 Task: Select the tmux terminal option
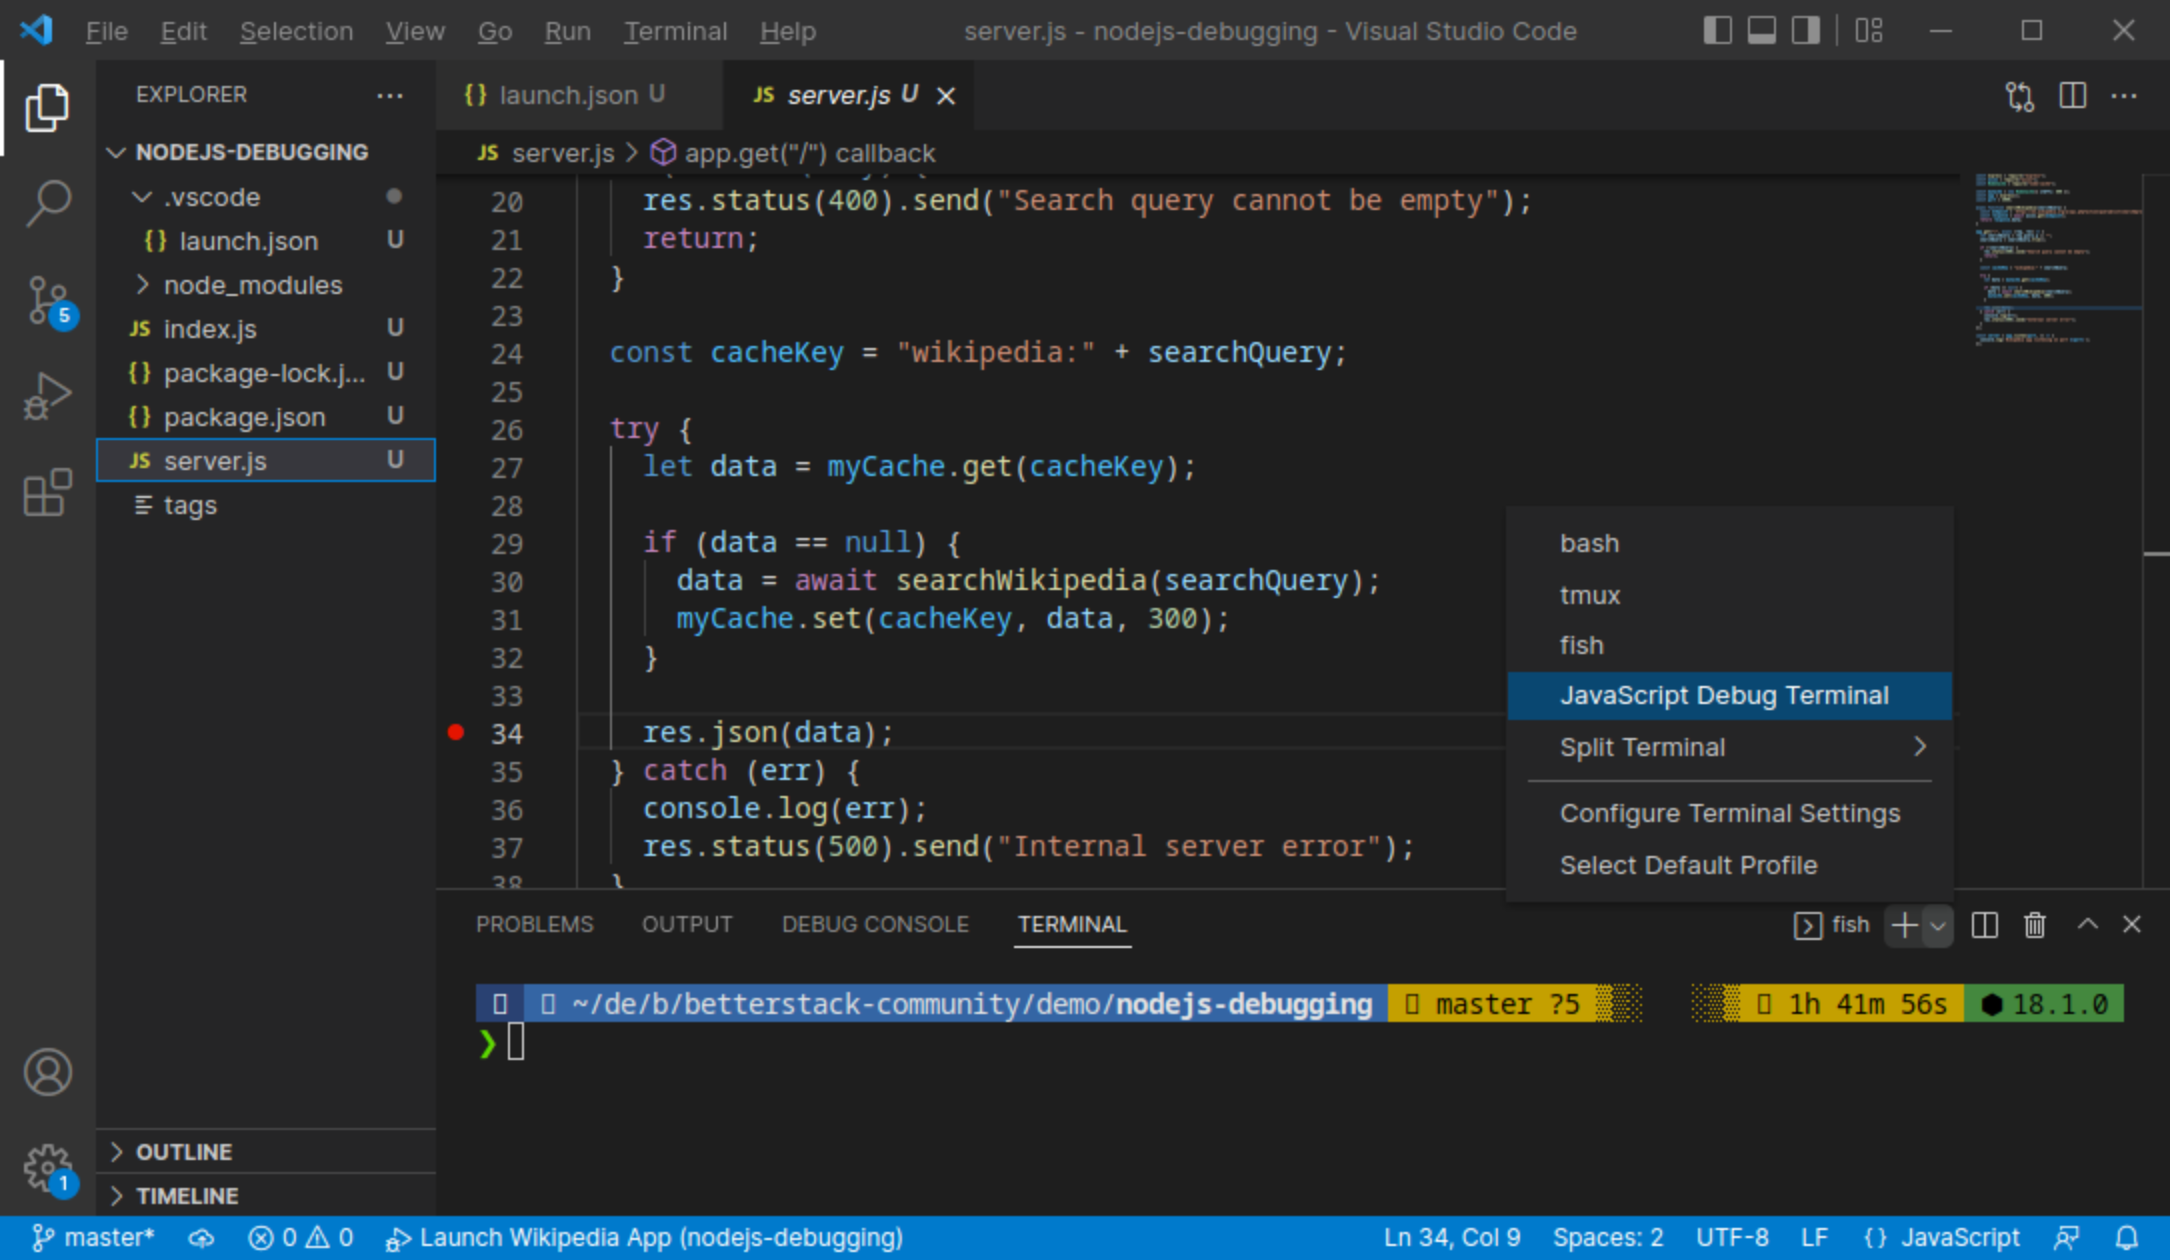click(x=1588, y=592)
